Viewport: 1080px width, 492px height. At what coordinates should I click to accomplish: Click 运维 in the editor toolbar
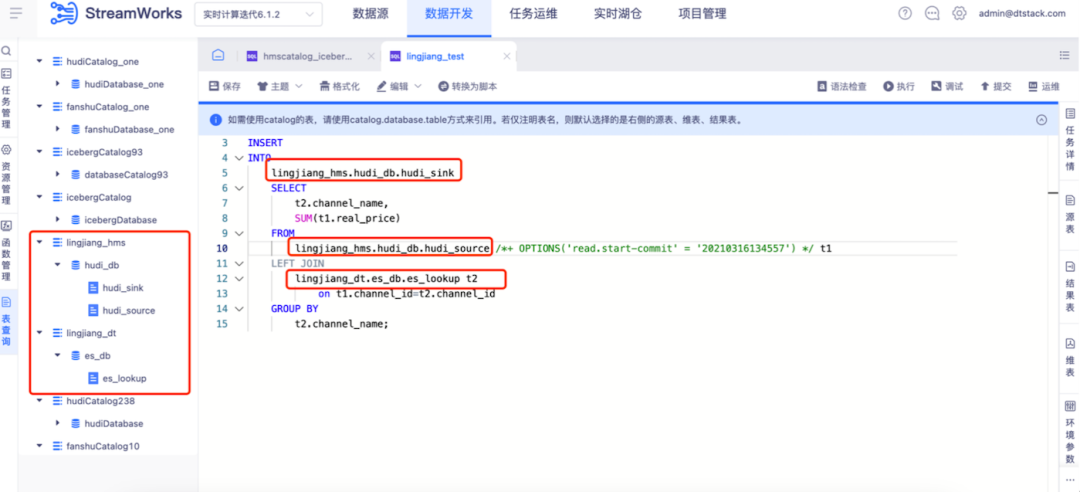(1043, 86)
